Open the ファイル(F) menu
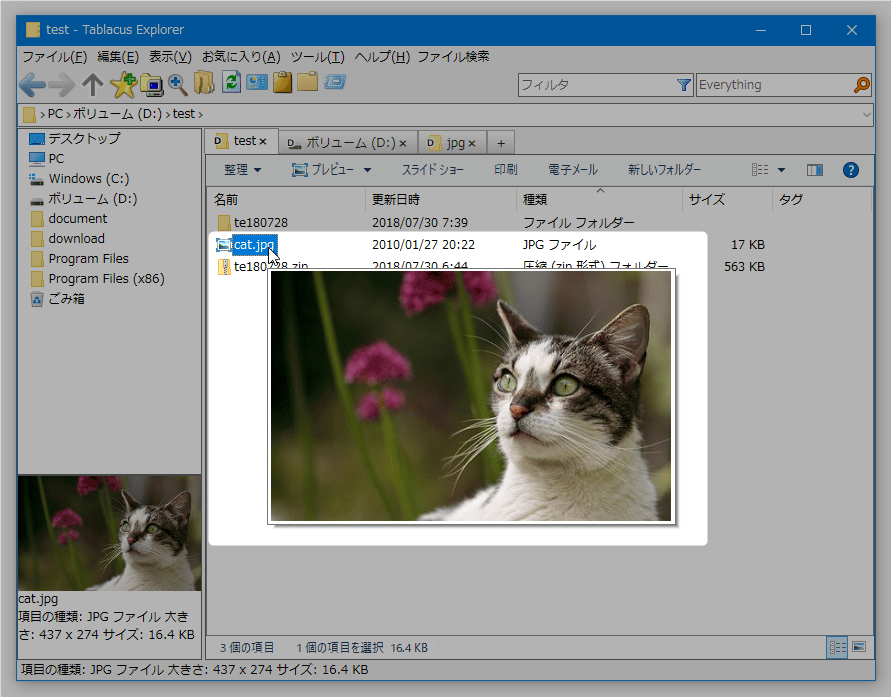Image resolution: width=891 pixels, height=697 pixels. coord(55,57)
